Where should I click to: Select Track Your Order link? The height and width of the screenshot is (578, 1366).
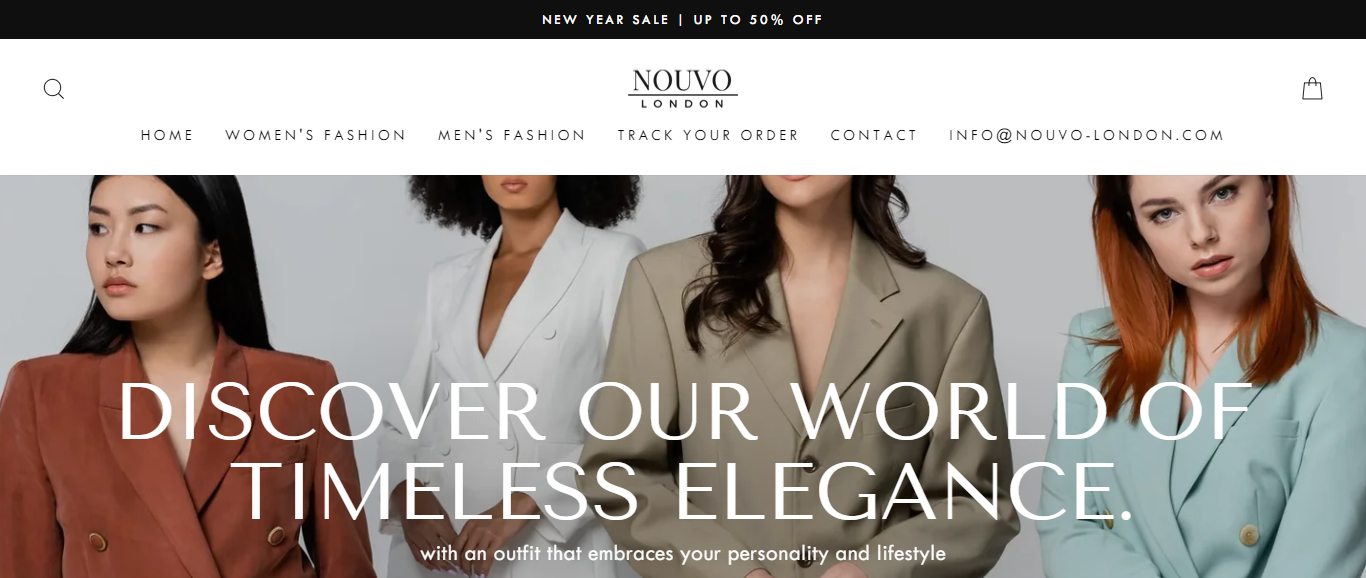(x=708, y=135)
